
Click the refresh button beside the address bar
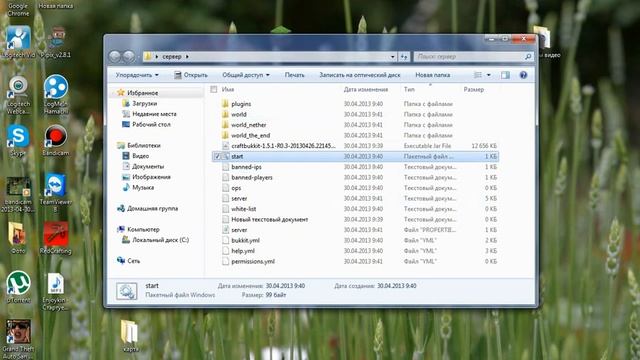[x=404, y=57]
